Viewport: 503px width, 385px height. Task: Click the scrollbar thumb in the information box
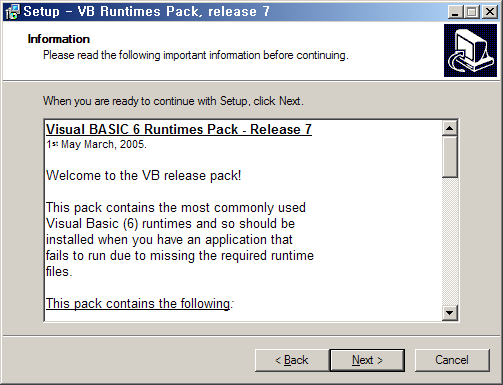pos(450,157)
